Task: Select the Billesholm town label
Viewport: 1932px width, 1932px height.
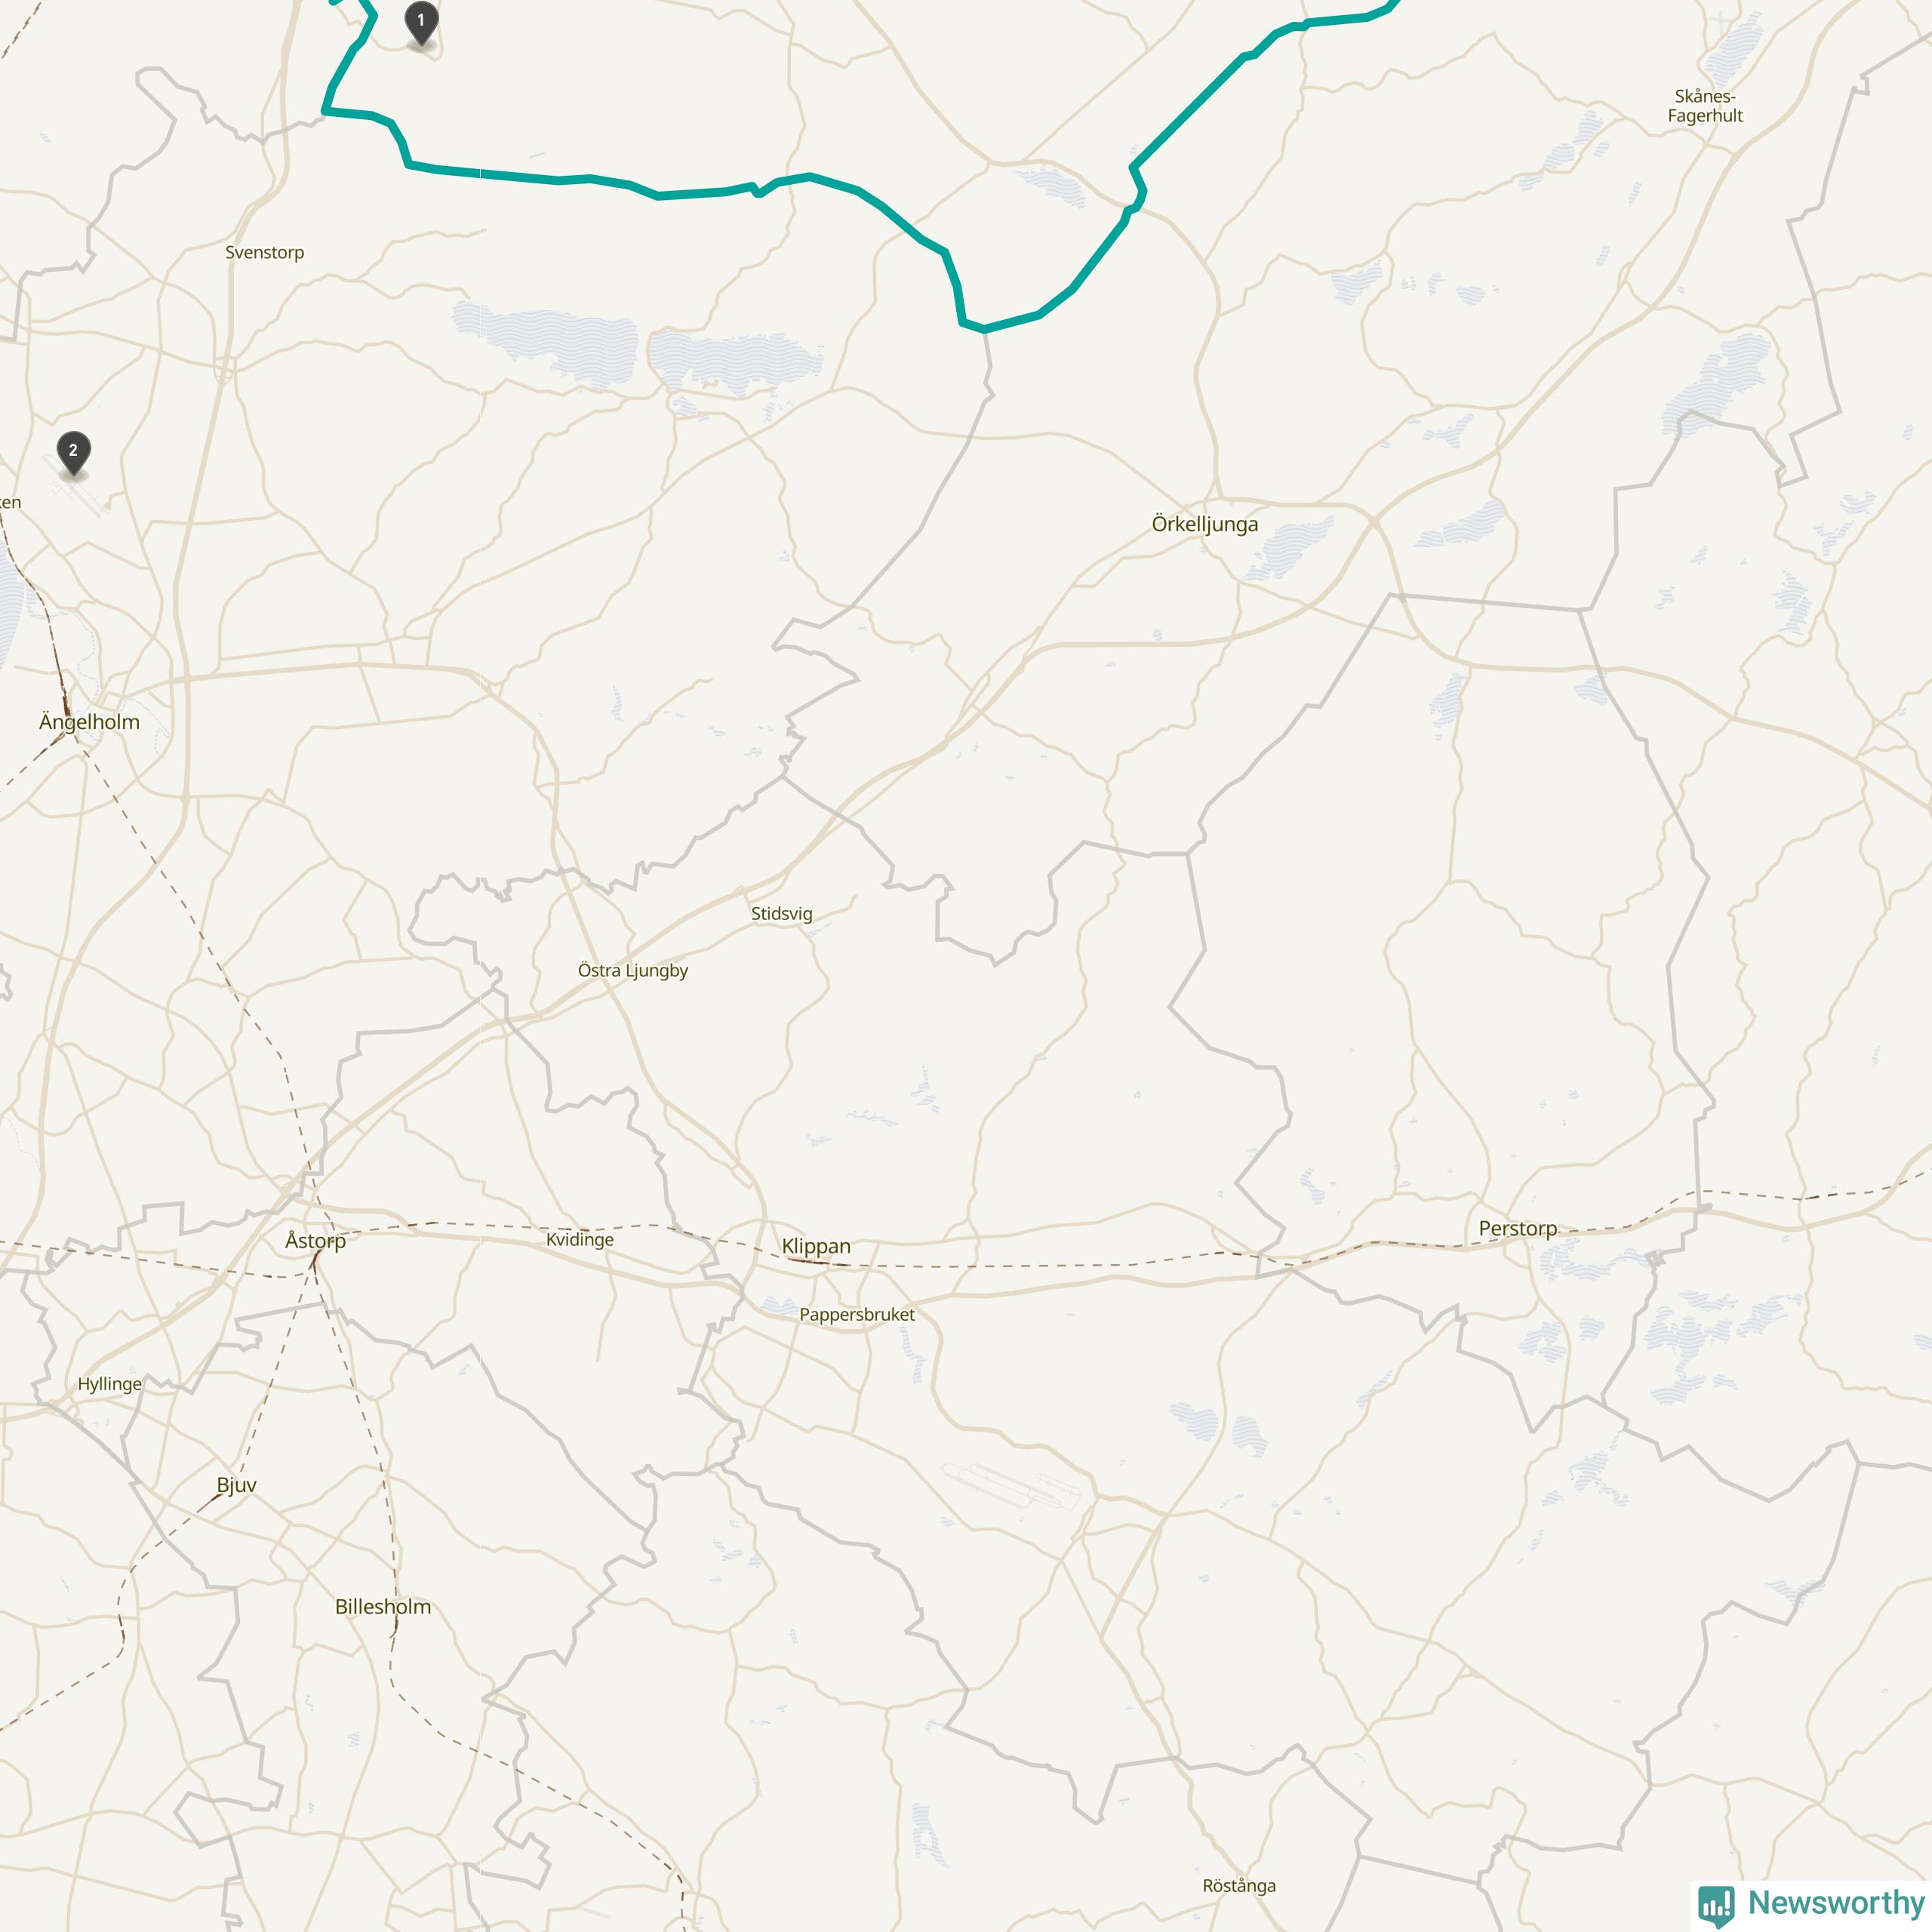Action: pyautogui.click(x=383, y=1607)
